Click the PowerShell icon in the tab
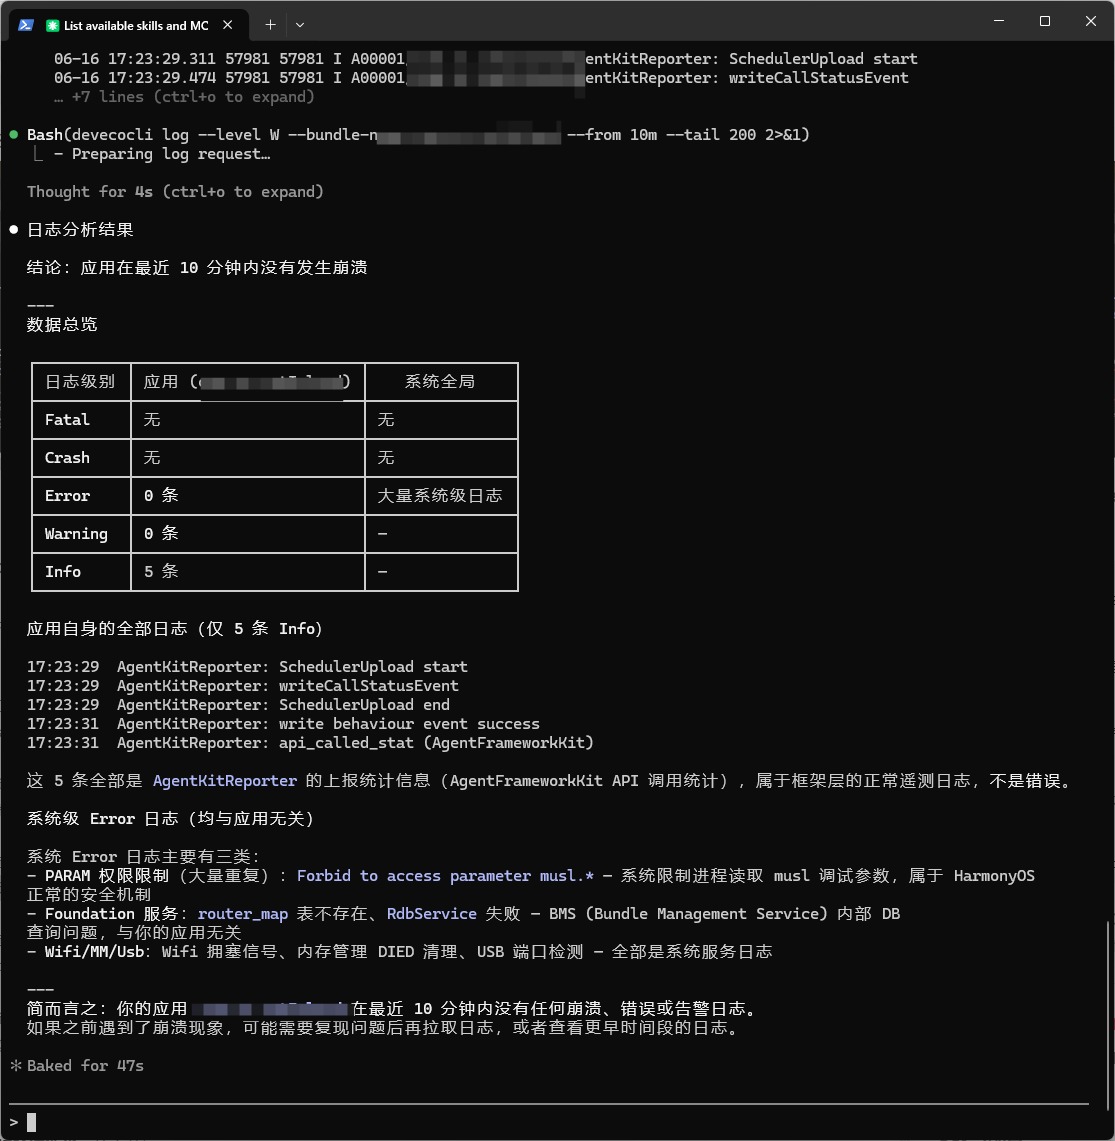Screen dimensions: 1115x1141 point(26,25)
